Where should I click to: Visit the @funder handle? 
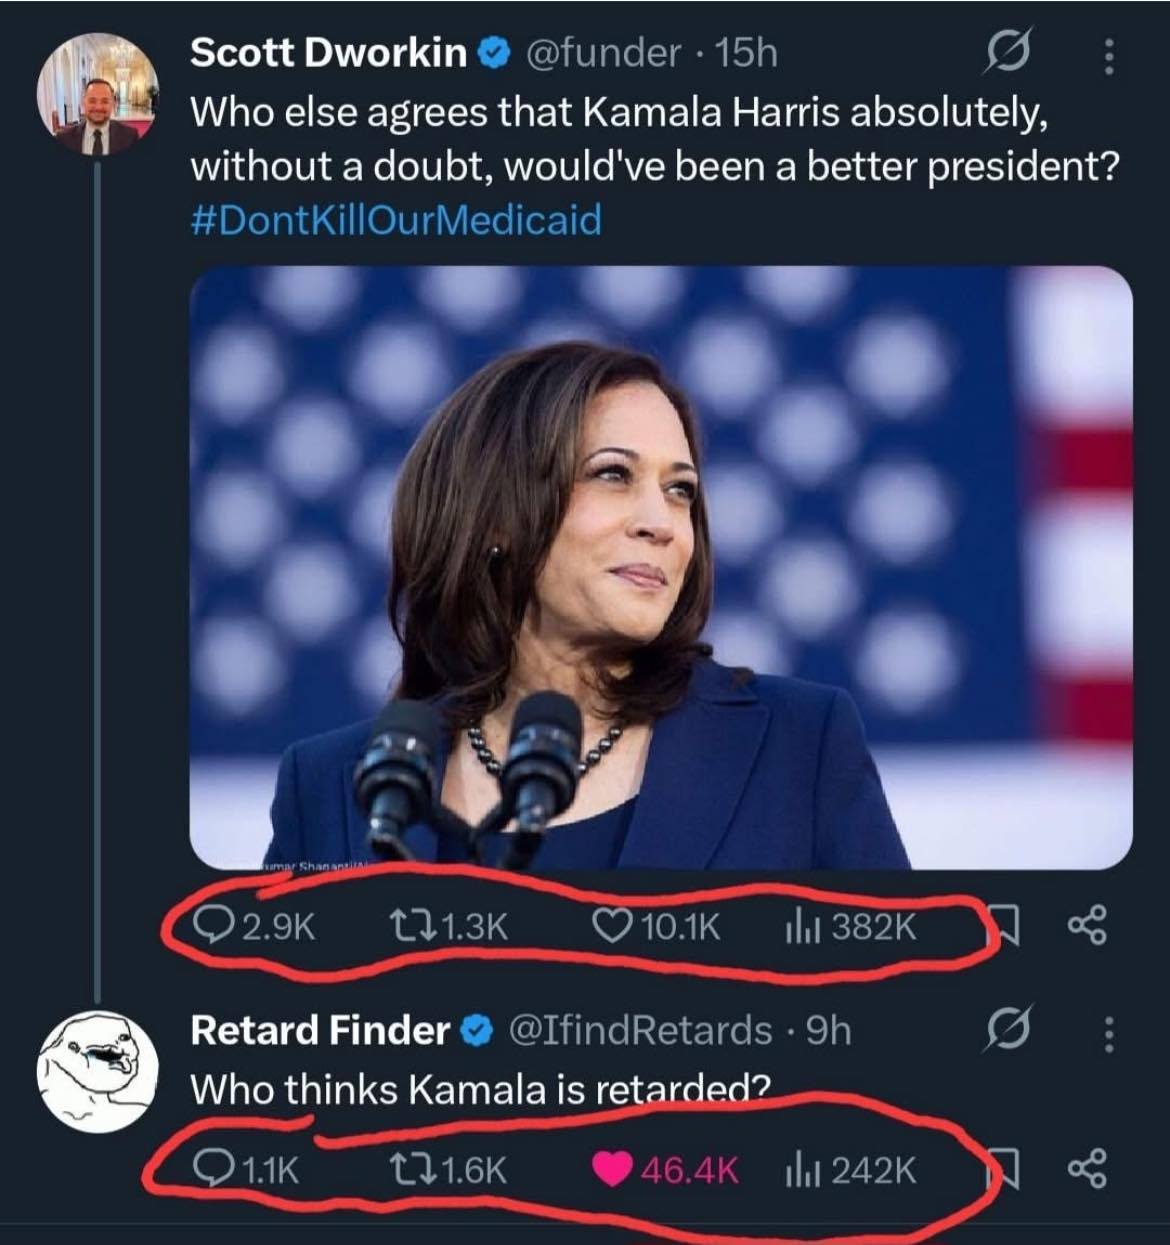[602, 52]
